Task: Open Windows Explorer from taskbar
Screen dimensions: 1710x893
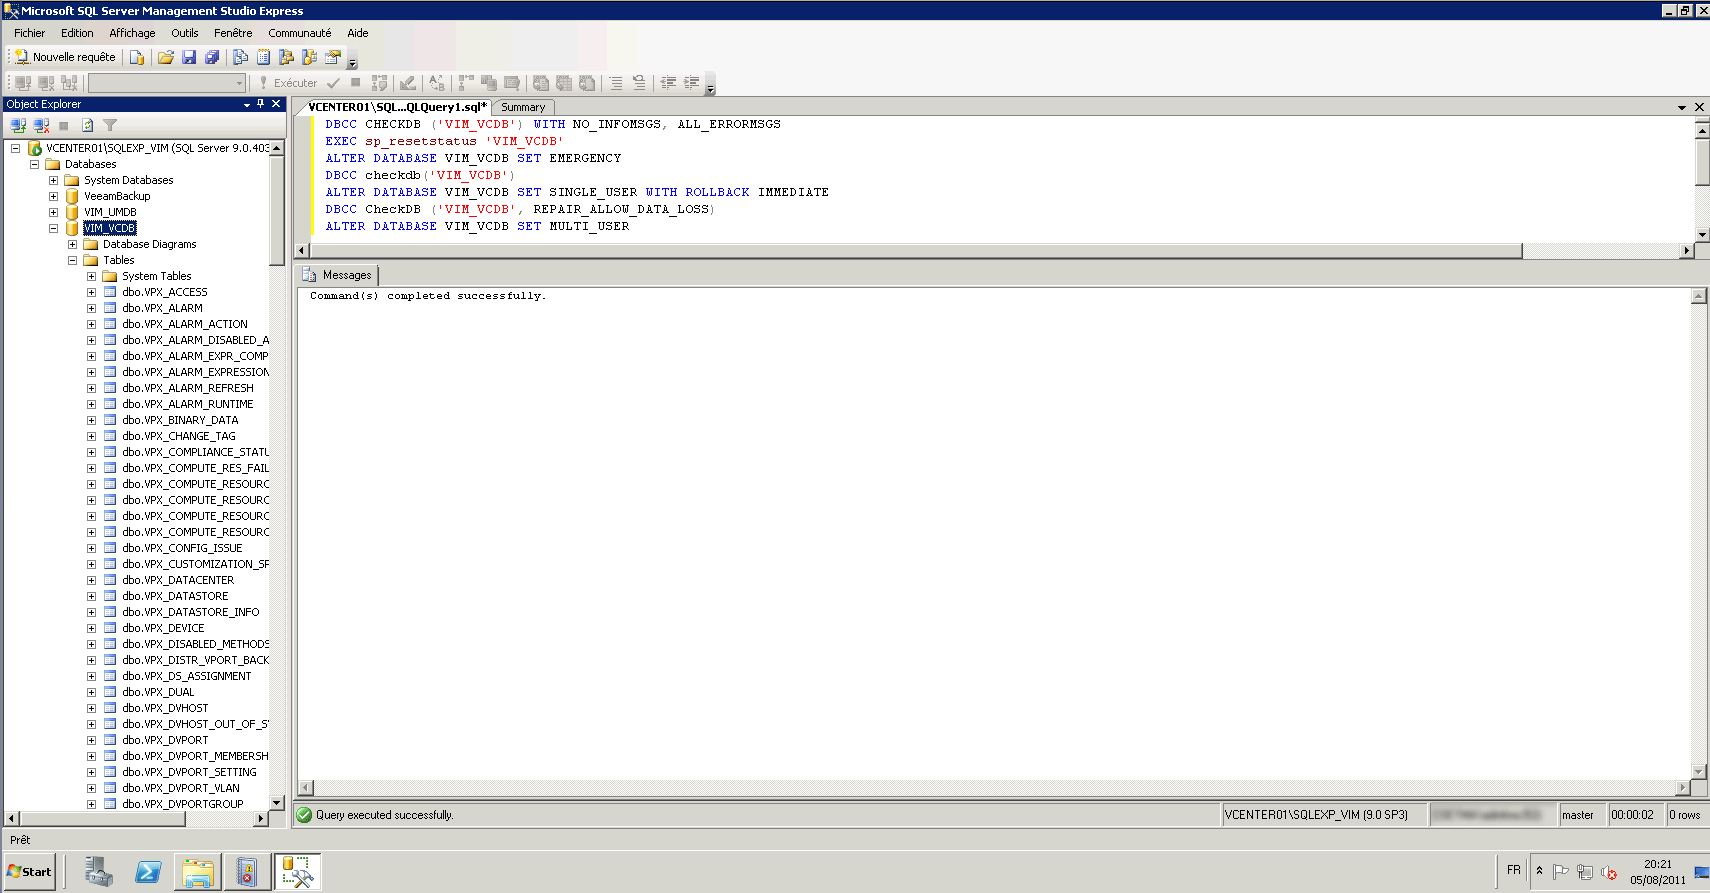Action: [x=198, y=872]
